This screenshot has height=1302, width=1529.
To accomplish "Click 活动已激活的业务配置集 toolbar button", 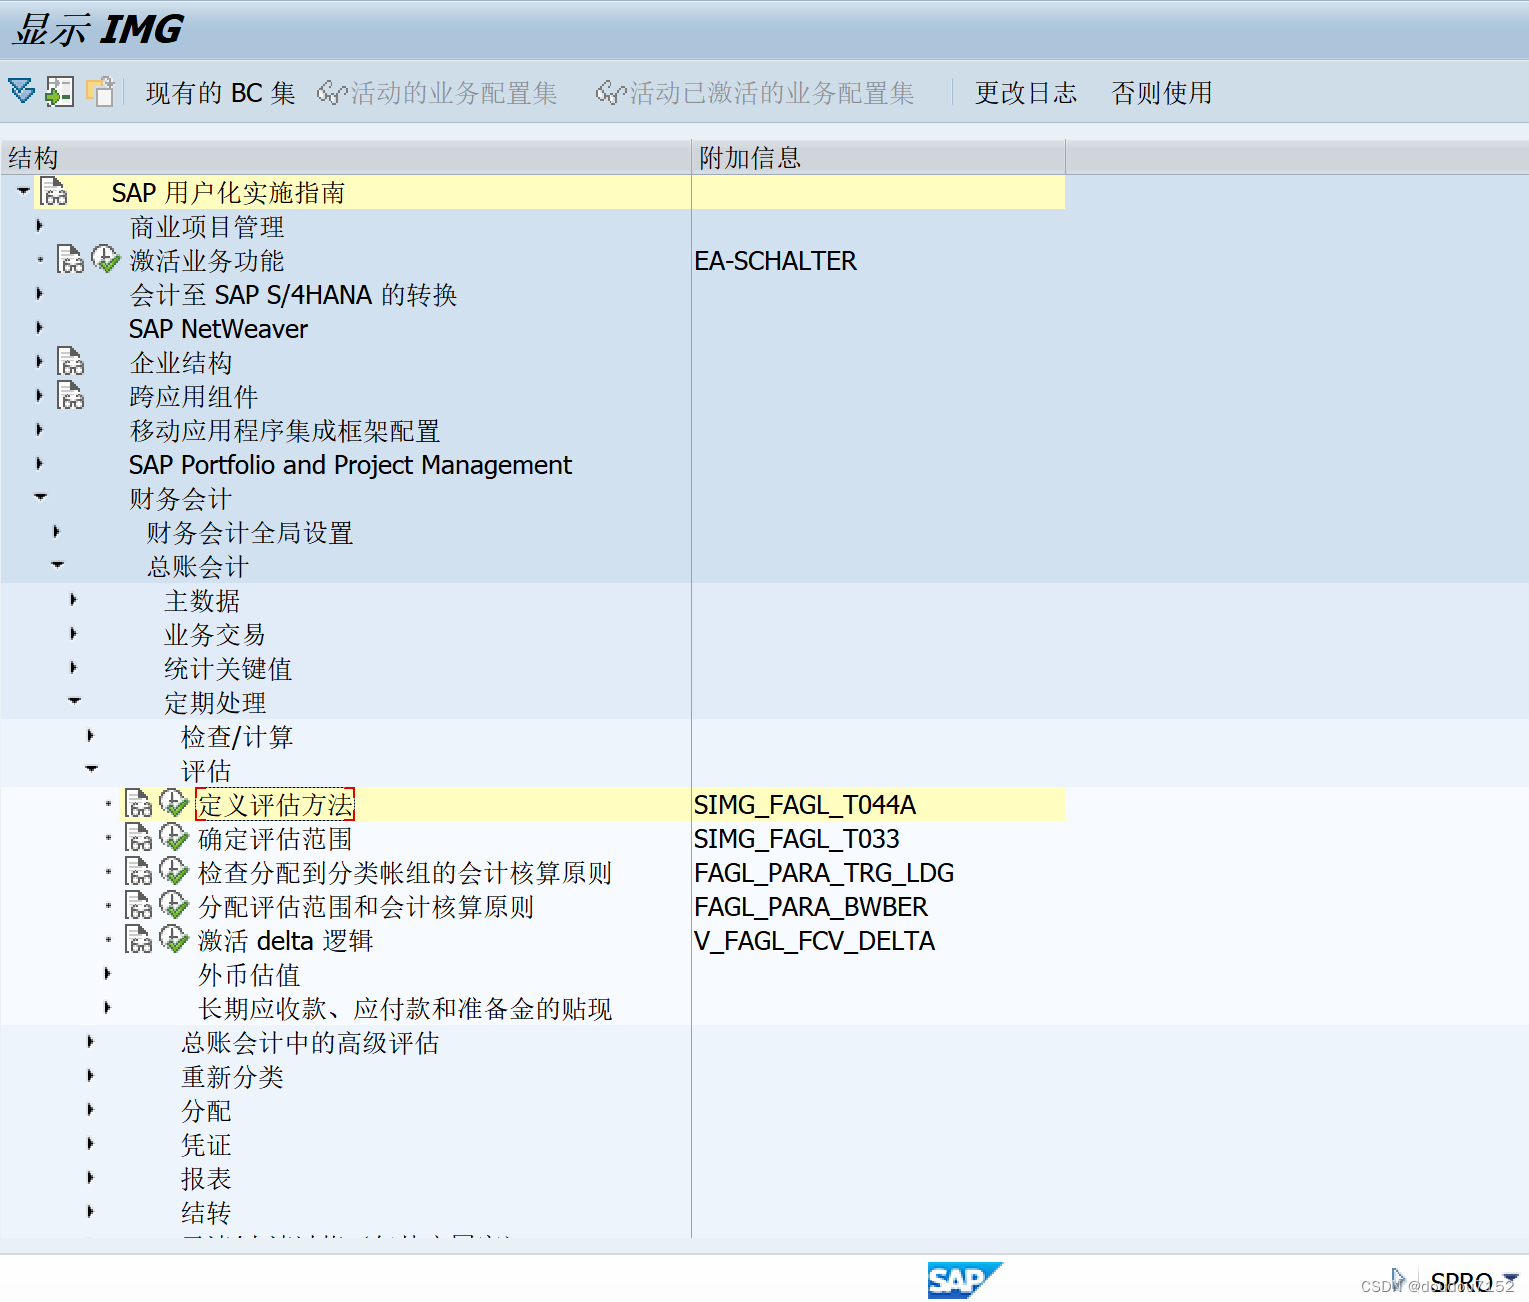I will 755,93.
